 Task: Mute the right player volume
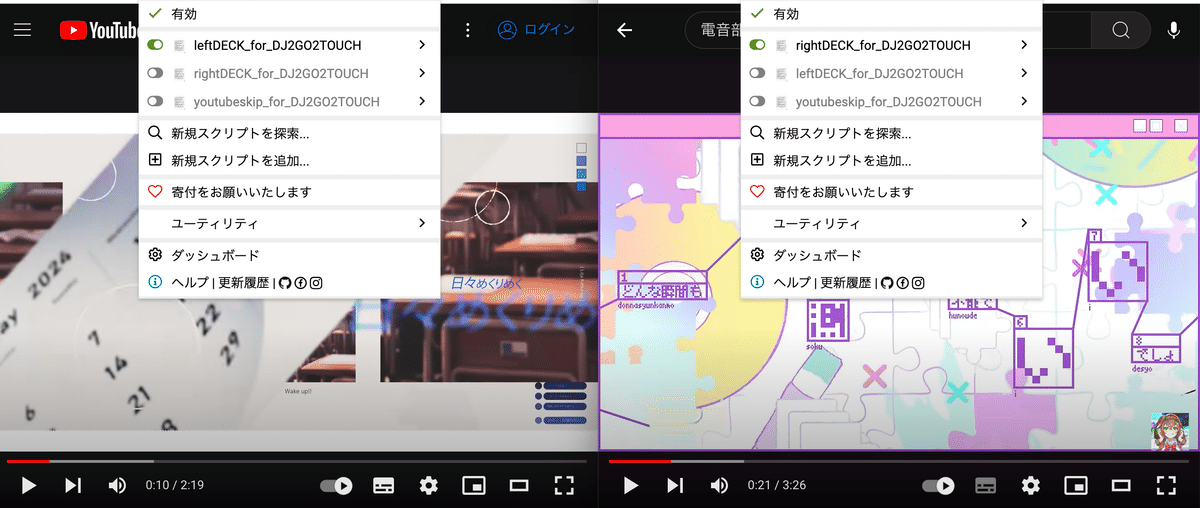point(719,485)
